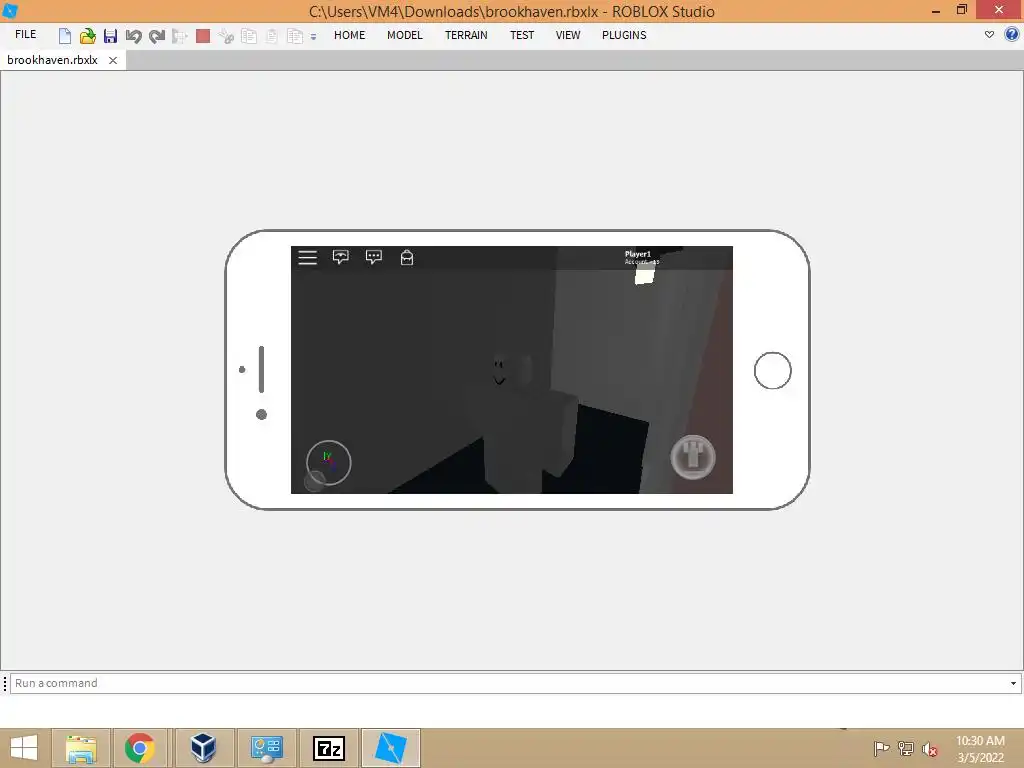Viewport: 1024px width, 768px height.
Task: Switch to the TERRAIN ribbon tab
Action: [466, 35]
